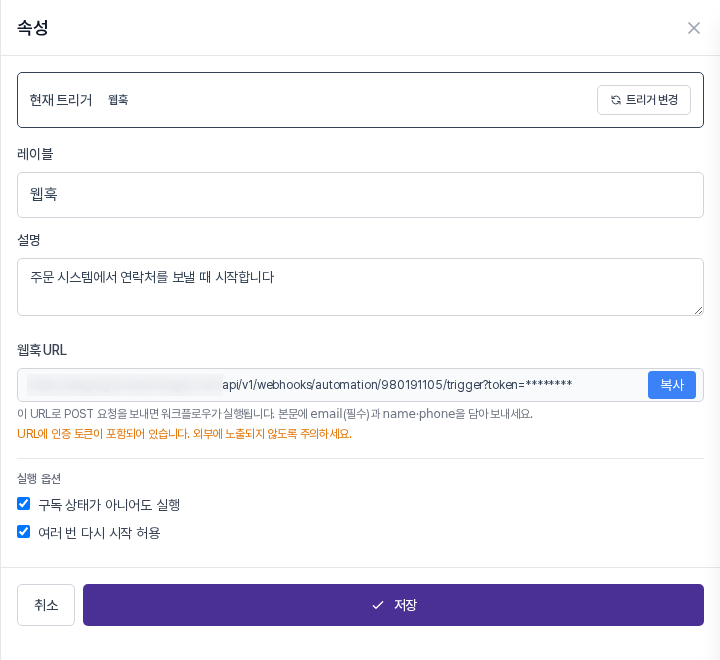Click into the 설명 textarea
The image size is (720, 660).
[360, 287]
